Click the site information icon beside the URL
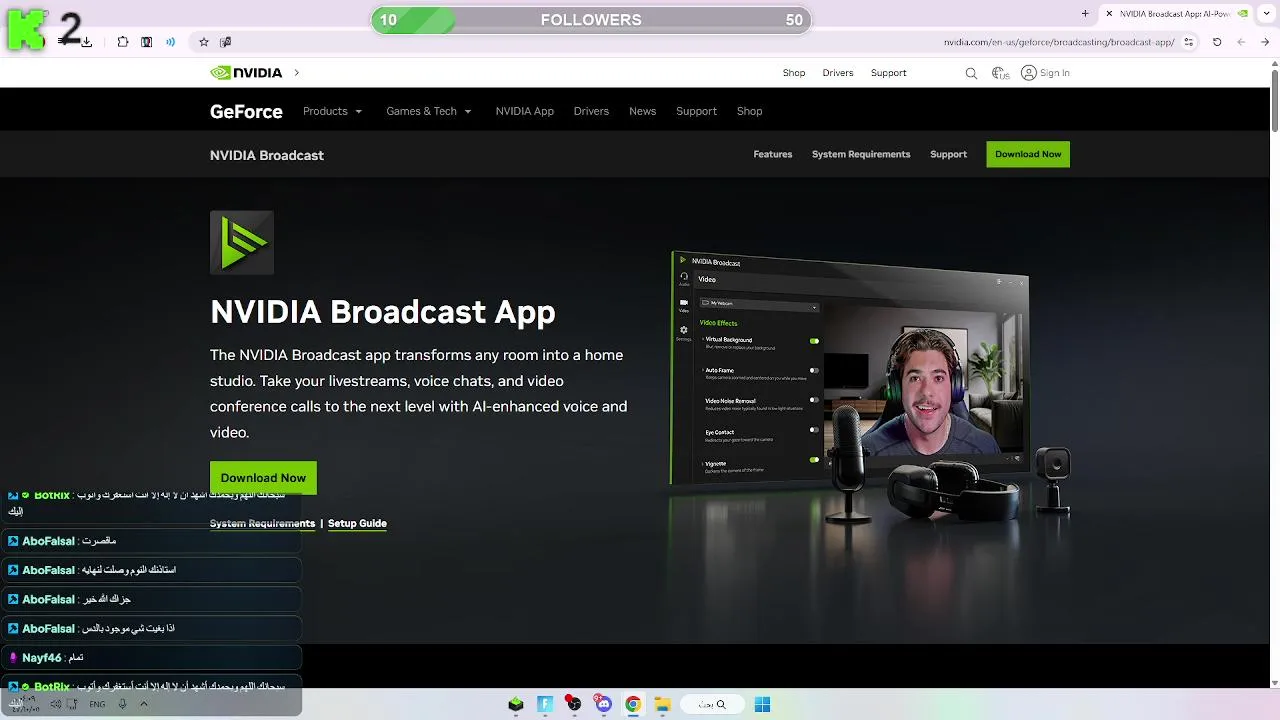This screenshot has height=720, width=1280. click(x=1189, y=42)
